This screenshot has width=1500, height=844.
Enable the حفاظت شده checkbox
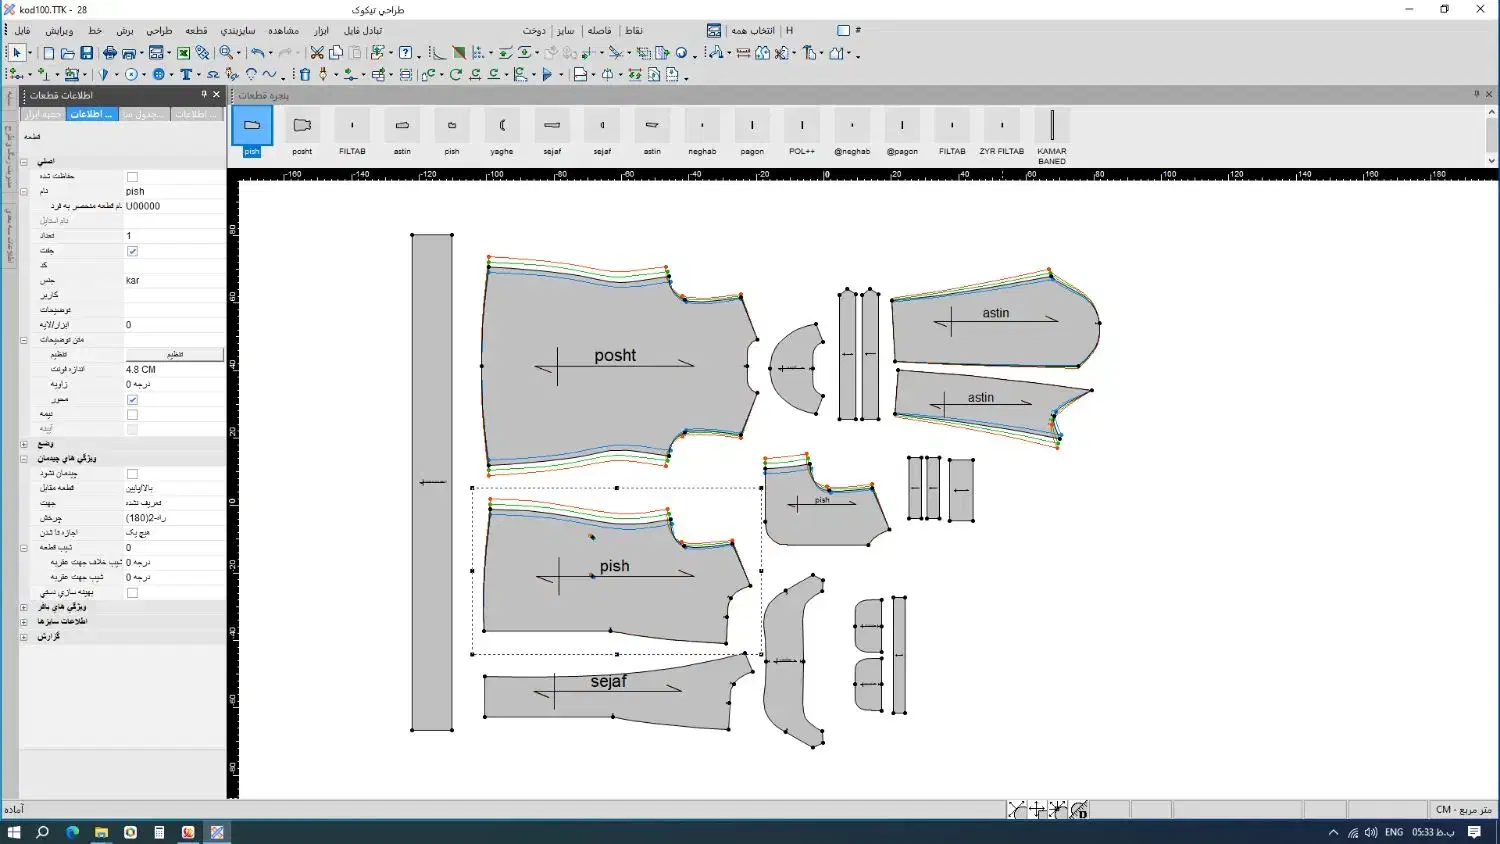pos(132,177)
